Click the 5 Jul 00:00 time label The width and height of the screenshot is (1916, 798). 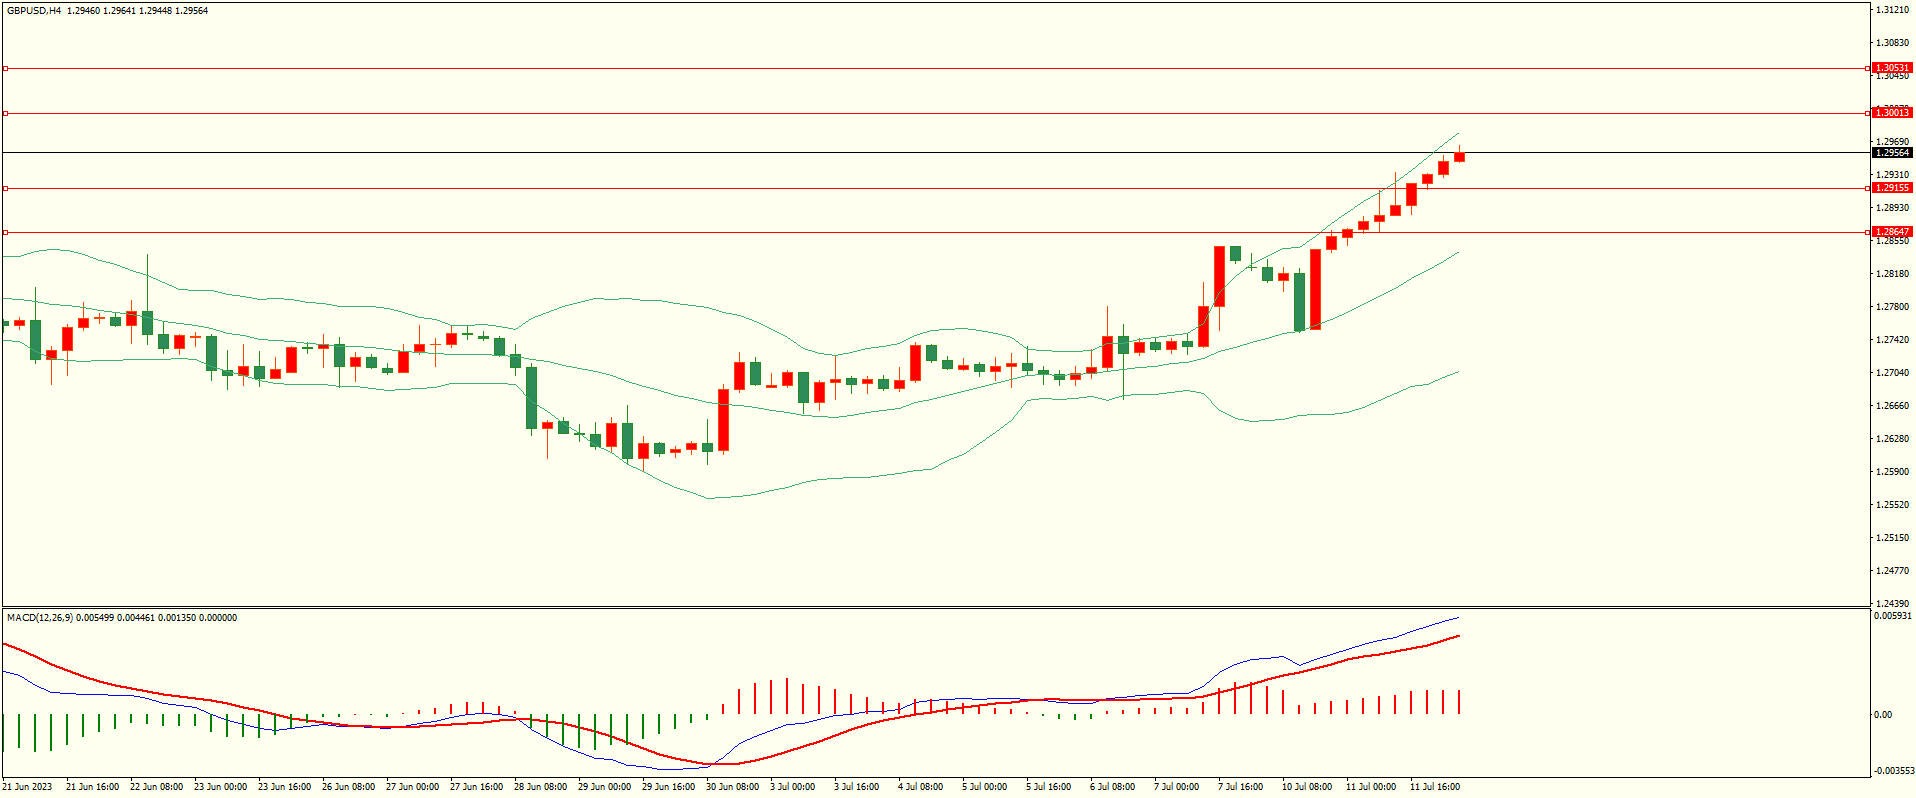click(984, 787)
